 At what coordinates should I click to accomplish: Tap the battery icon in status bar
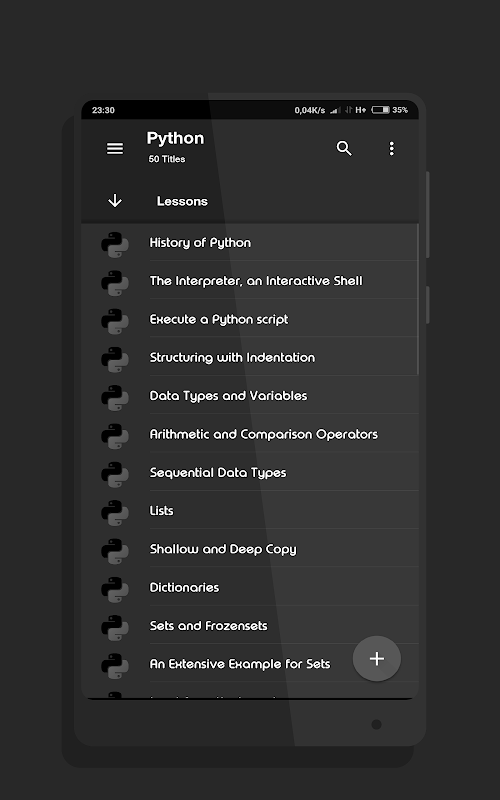pyautogui.click(x=381, y=110)
